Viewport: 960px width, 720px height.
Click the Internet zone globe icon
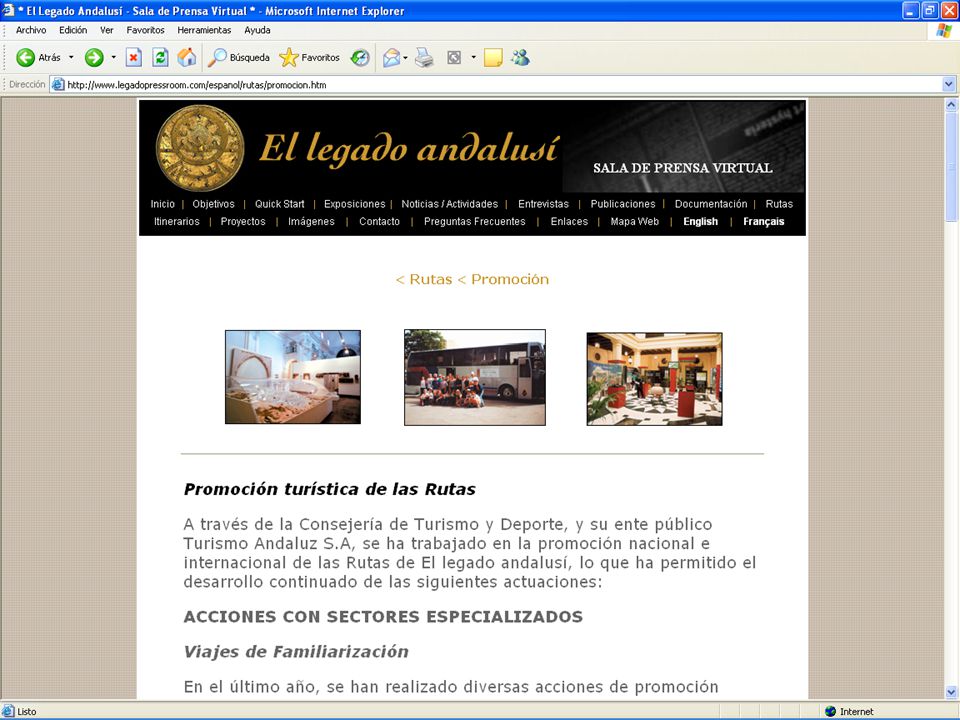(830, 711)
